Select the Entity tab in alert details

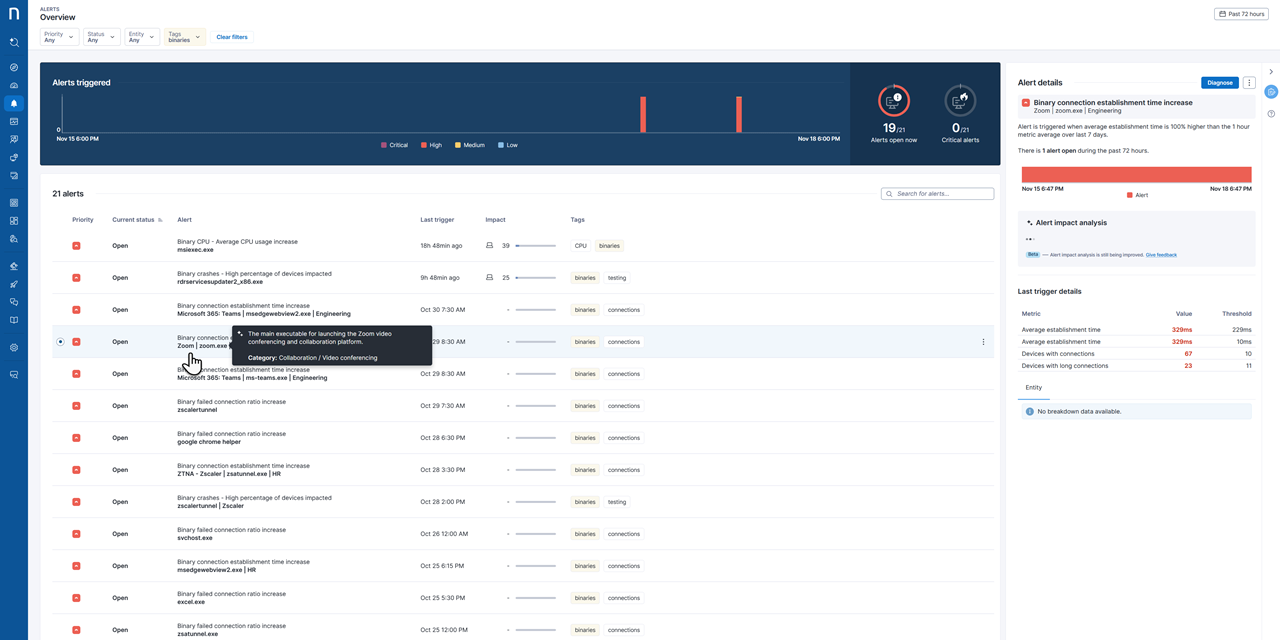click(x=1033, y=388)
